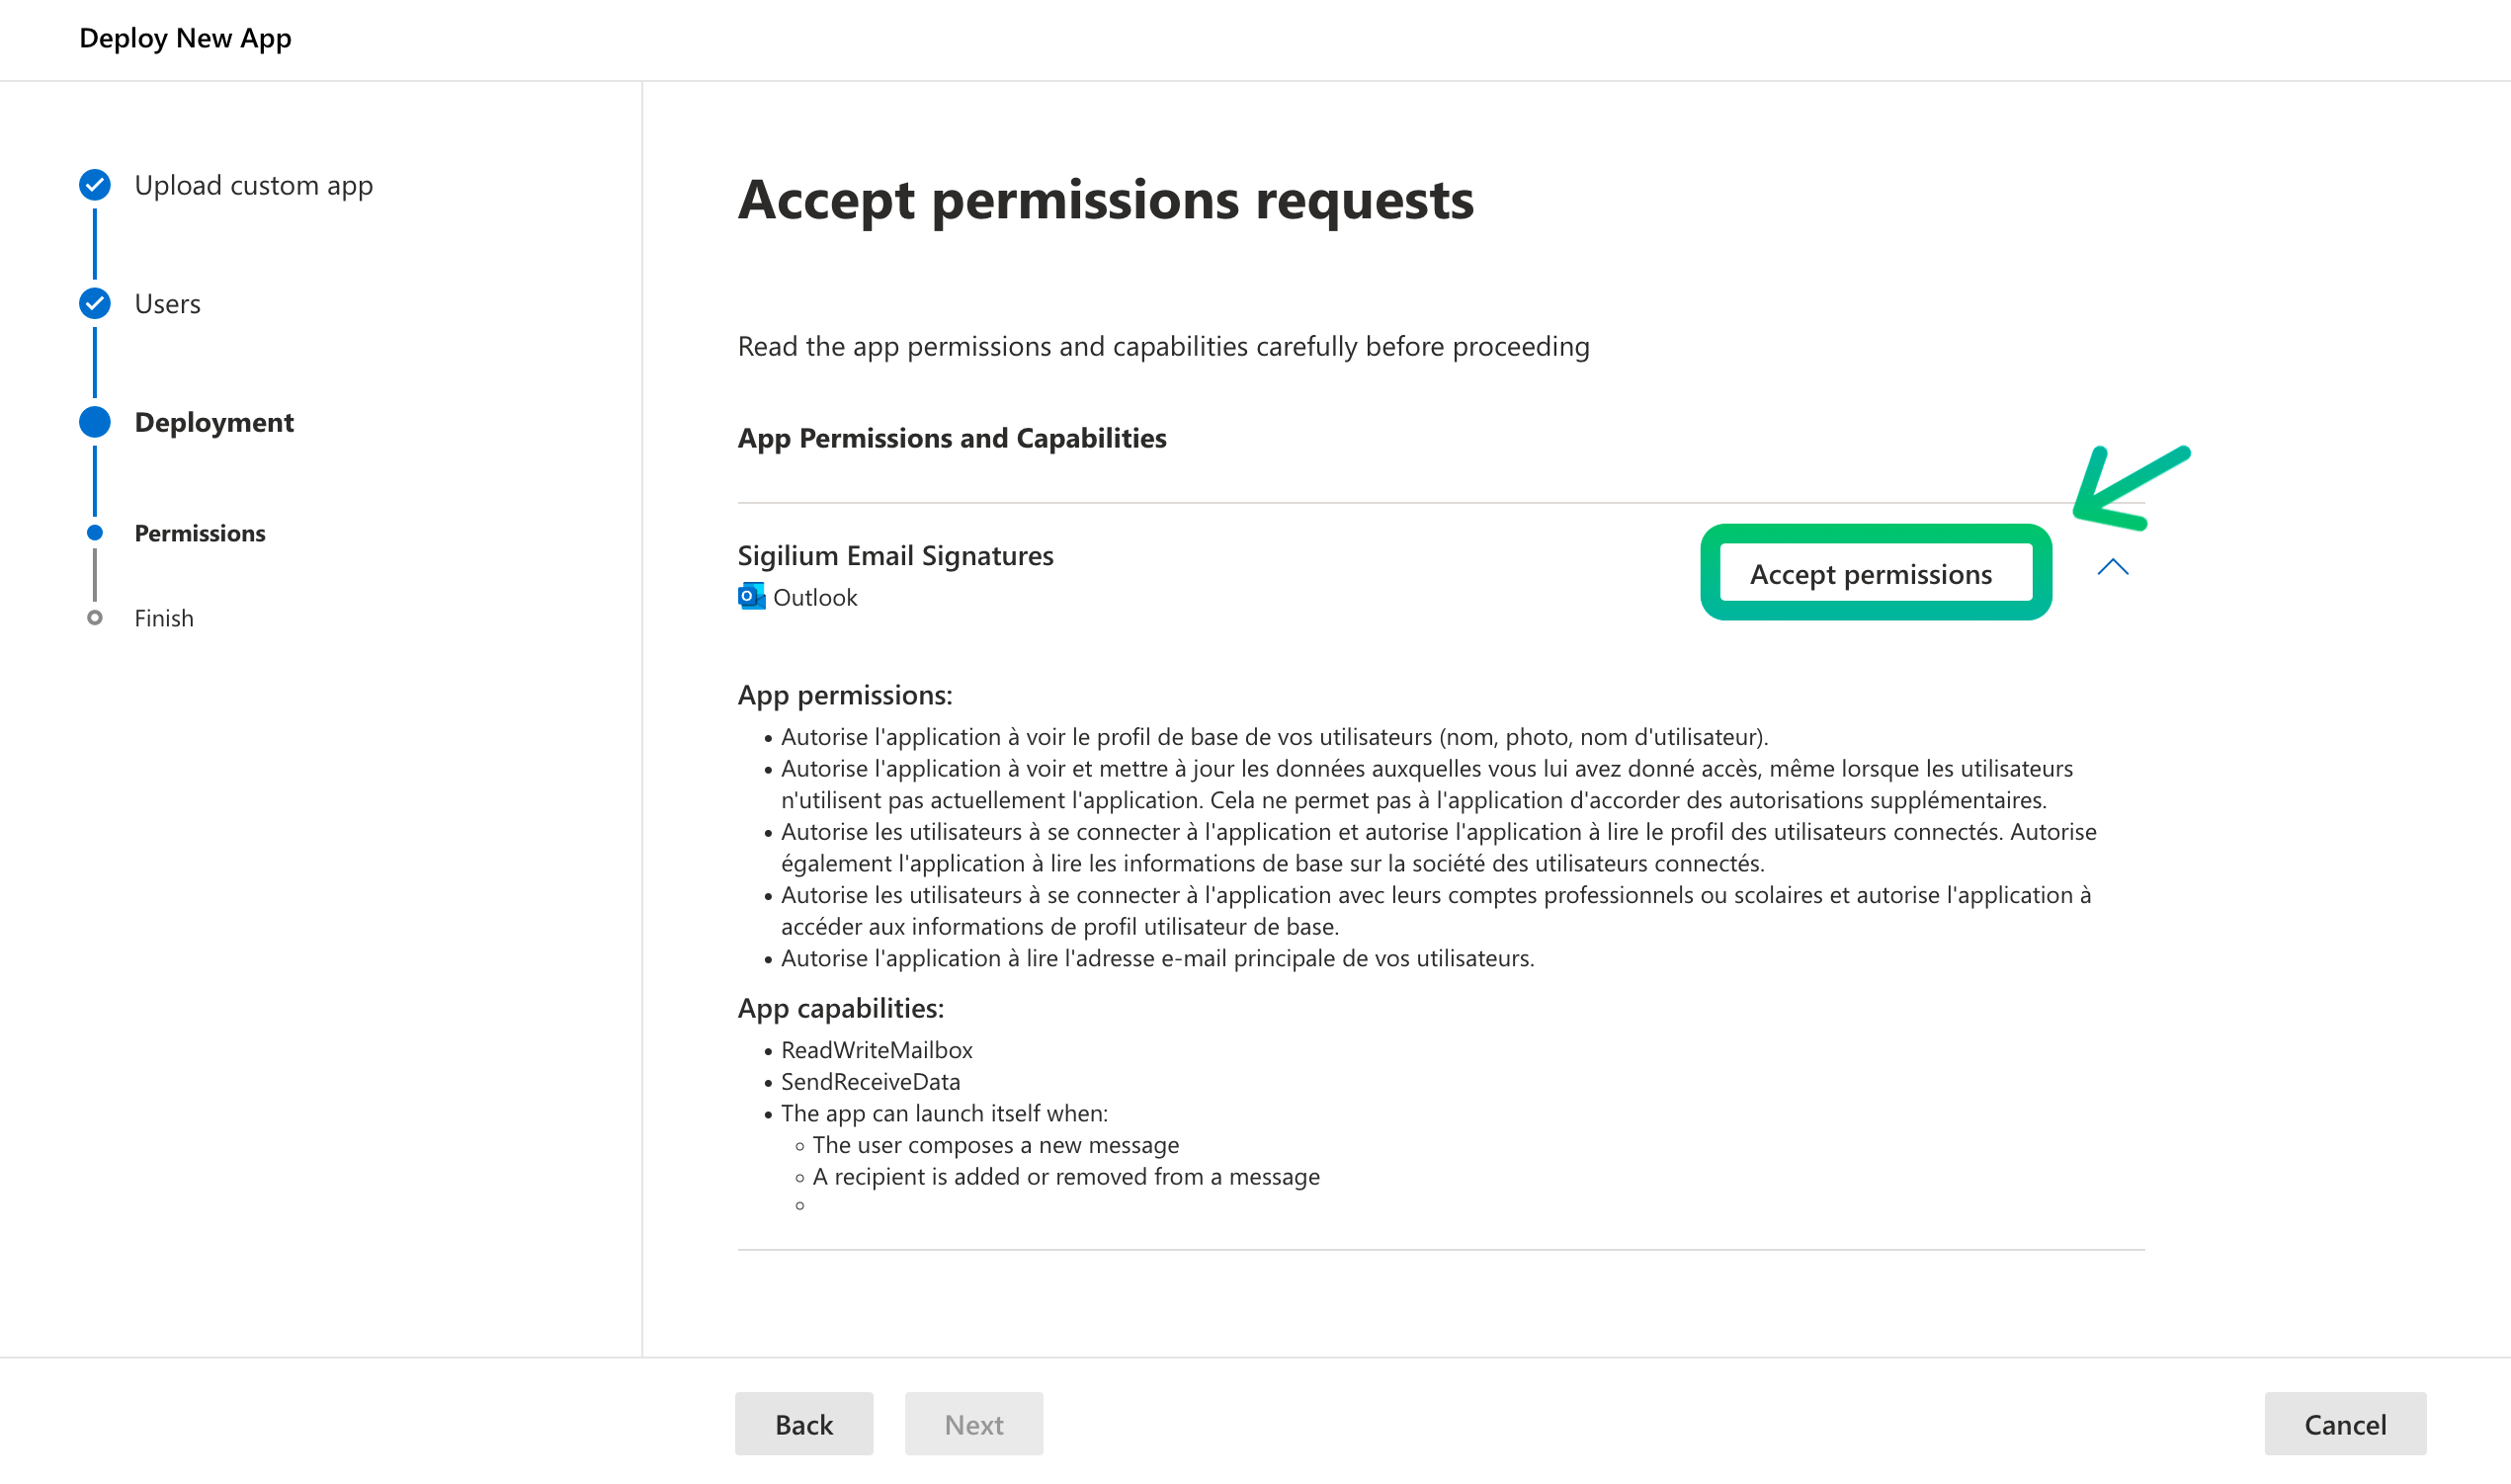The width and height of the screenshot is (2511, 1484).
Task: Click the Finish step circle indicator
Action: tap(95, 618)
